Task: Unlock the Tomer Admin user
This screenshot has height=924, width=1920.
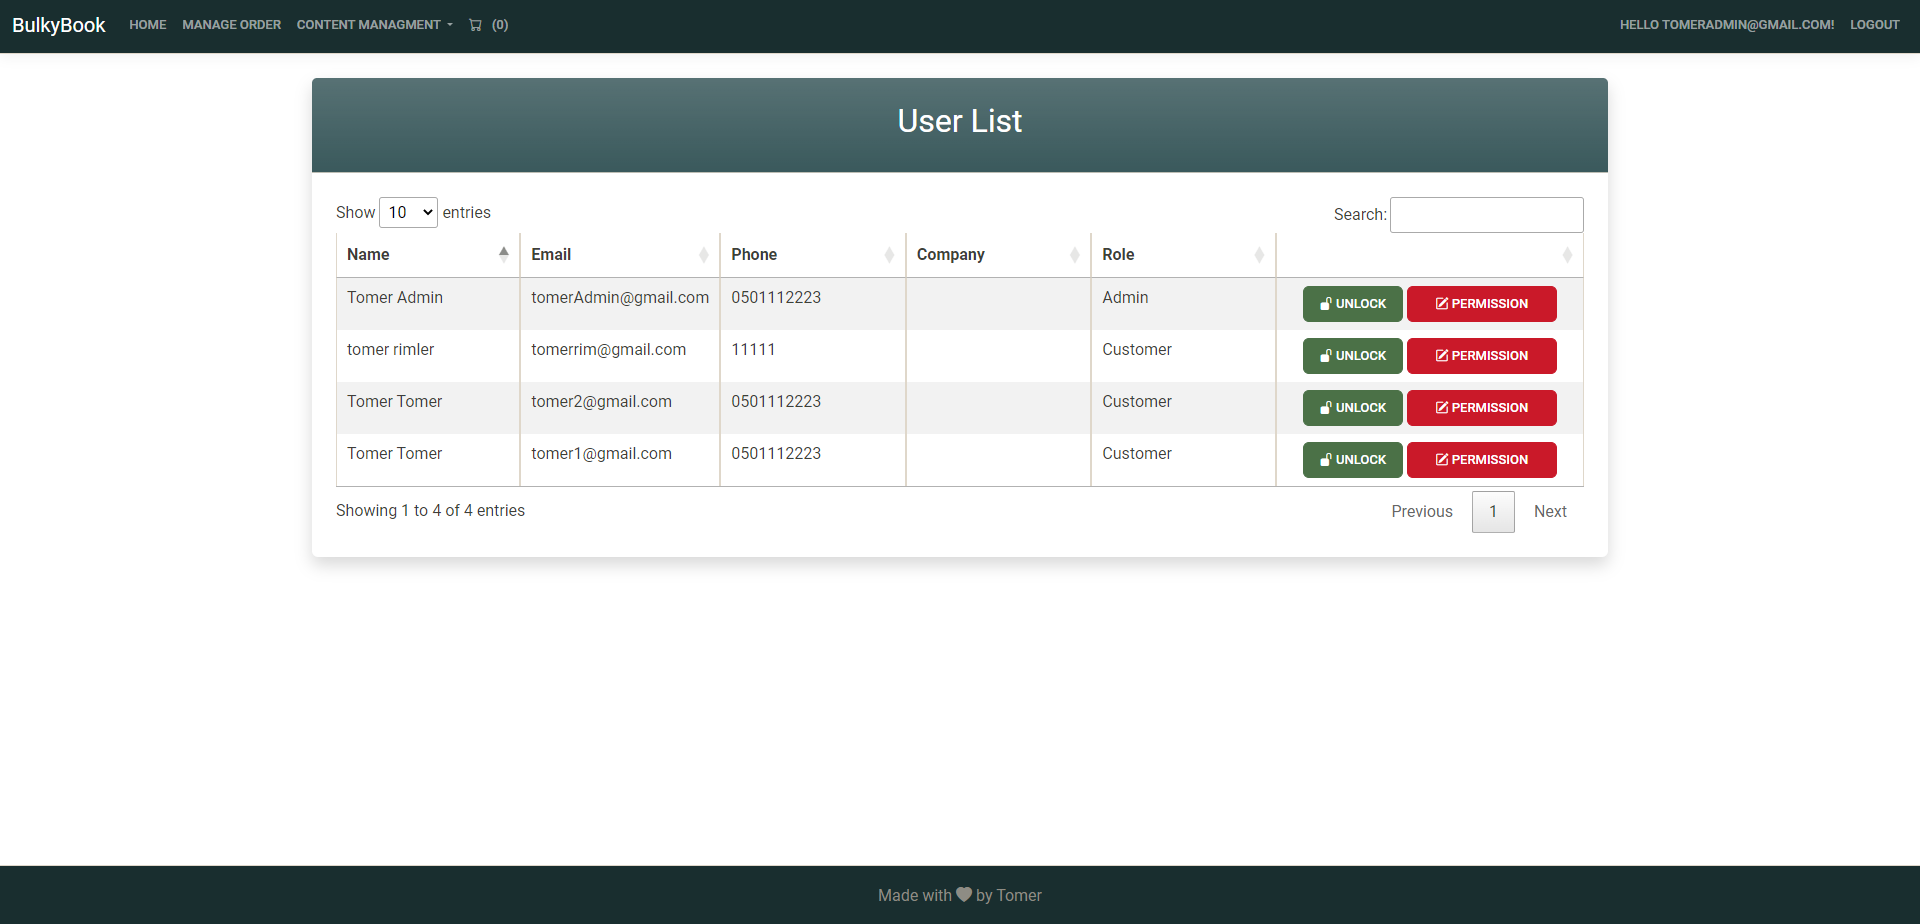Action: [1352, 303]
